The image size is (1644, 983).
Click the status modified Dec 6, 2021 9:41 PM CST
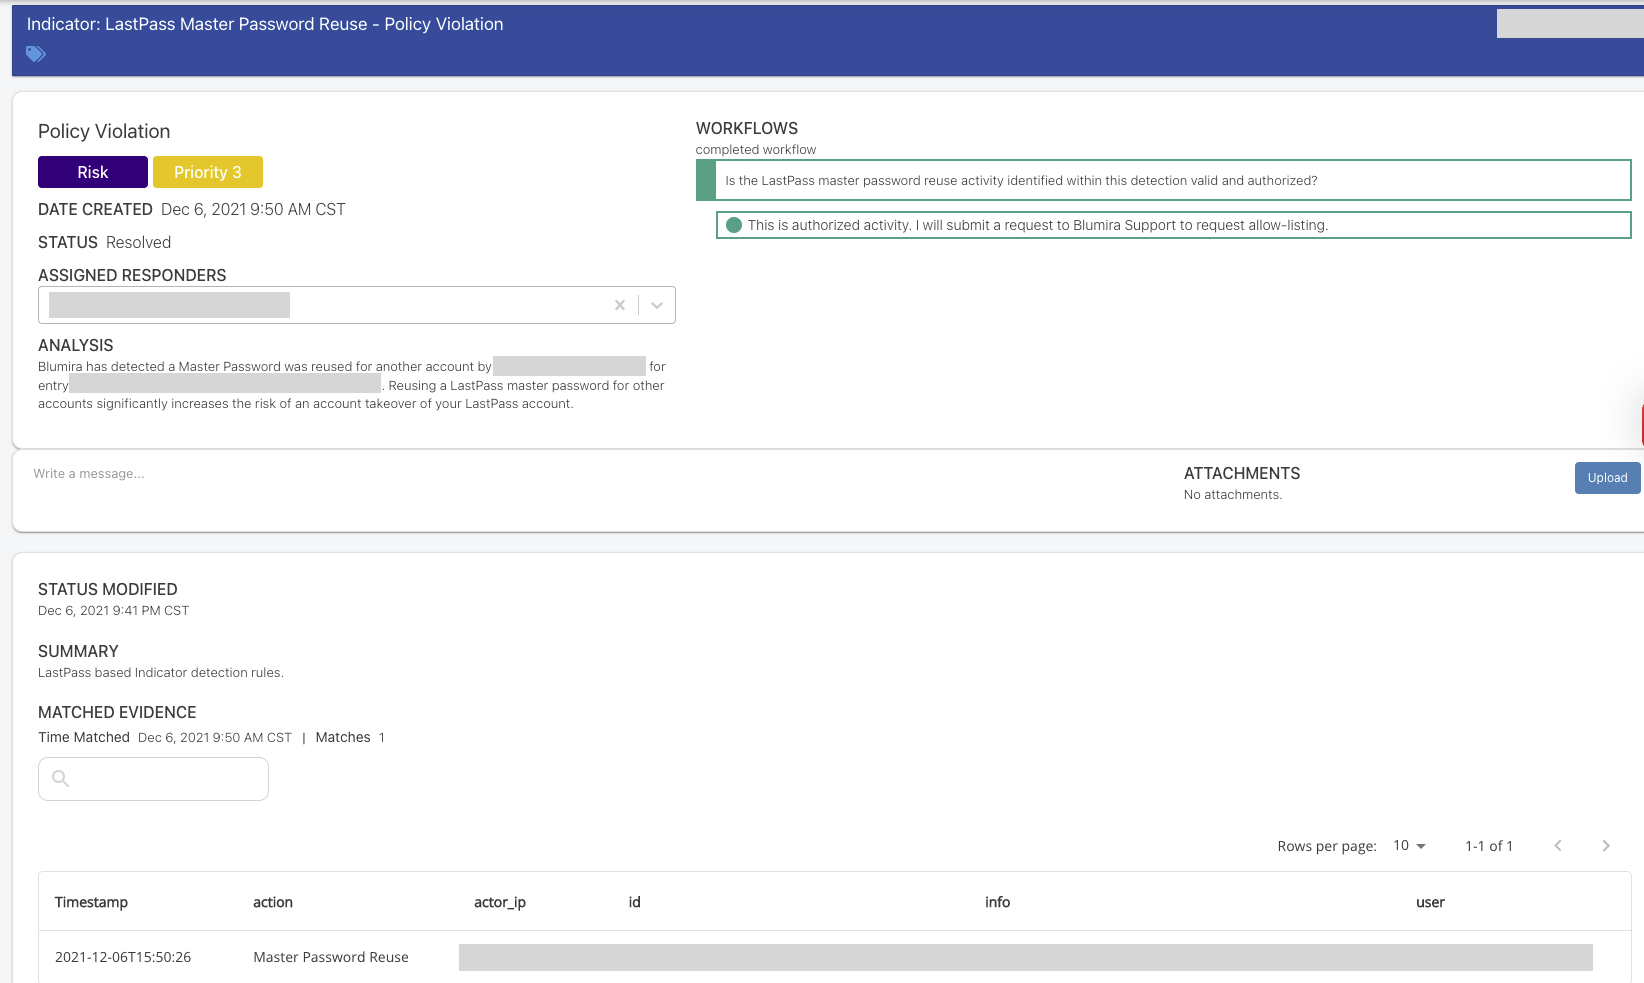click(x=113, y=611)
